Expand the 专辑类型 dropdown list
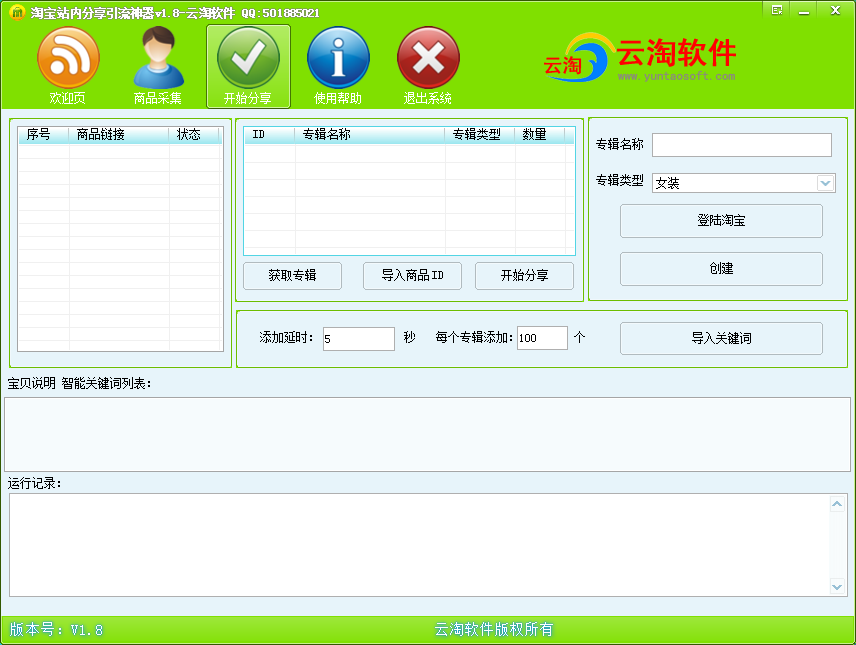The width and height of the screenshot is (856, 645). click(x=825, y=183)
